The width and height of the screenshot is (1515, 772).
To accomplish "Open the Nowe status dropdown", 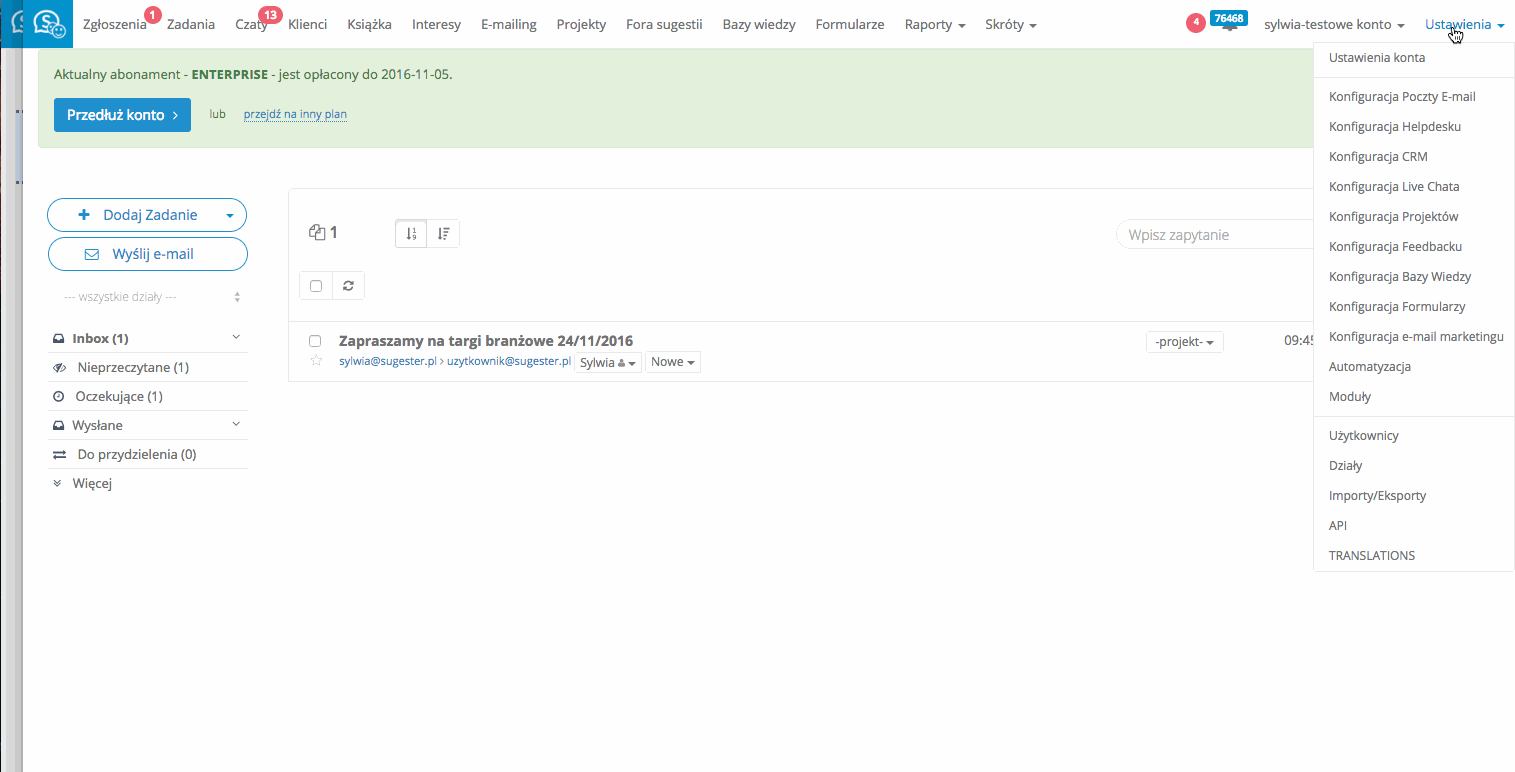I will pos(673,362).
